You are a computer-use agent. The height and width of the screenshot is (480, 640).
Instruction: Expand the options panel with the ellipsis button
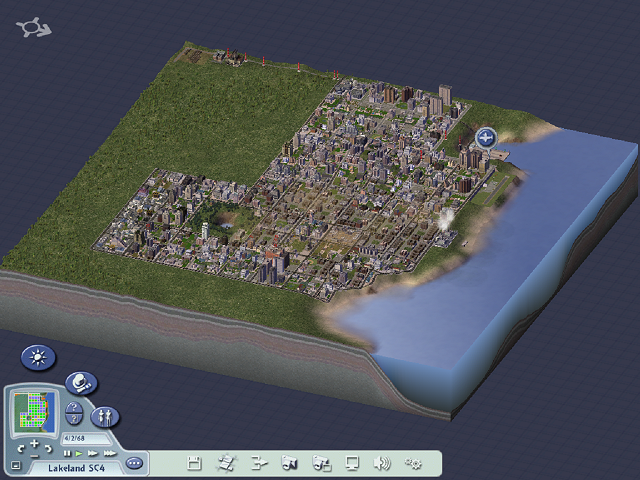pyautogui.click(x=135, y=463)
